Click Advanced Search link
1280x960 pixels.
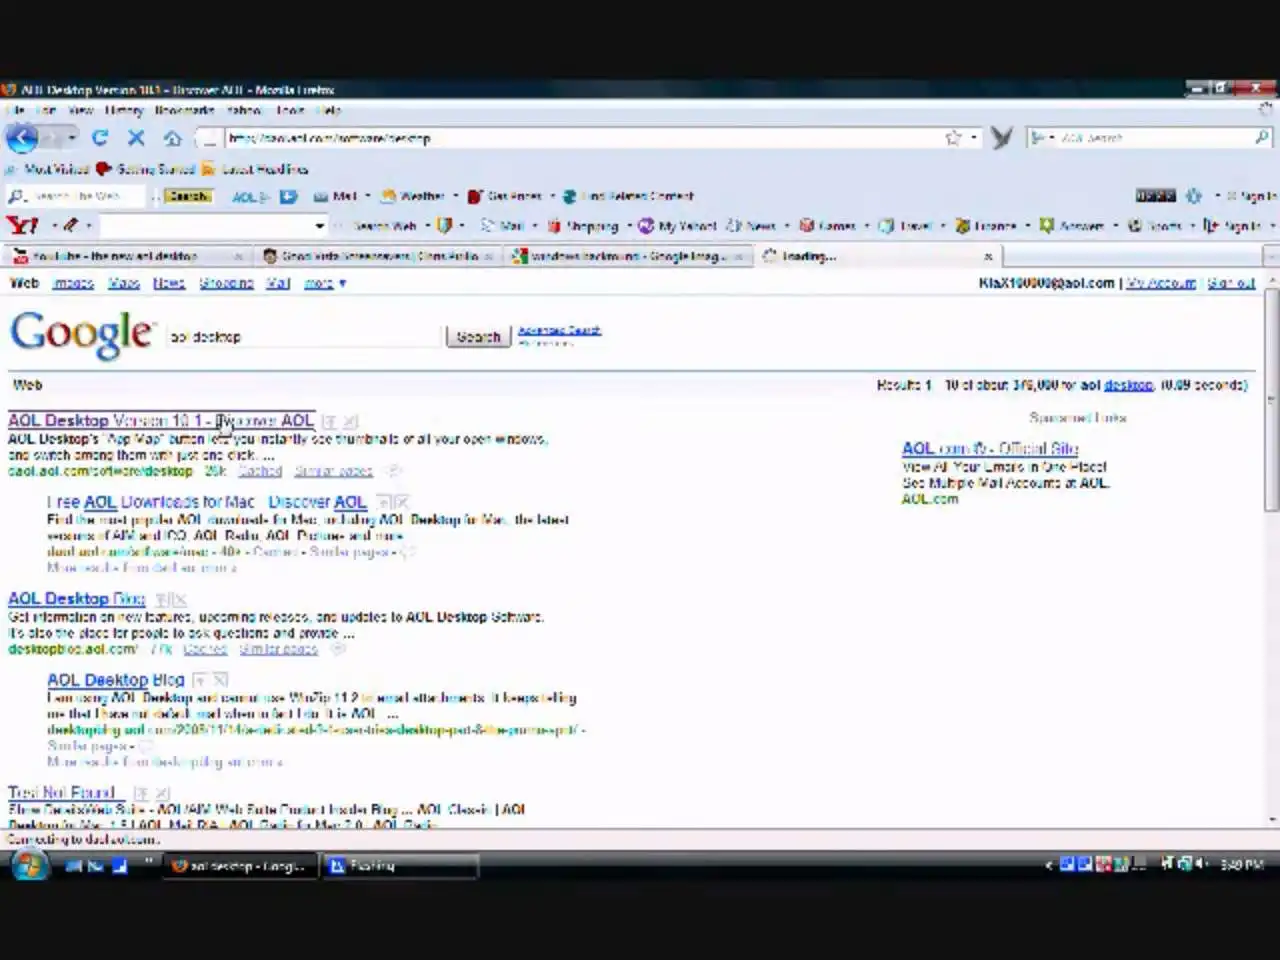click(x=559, y=330)
